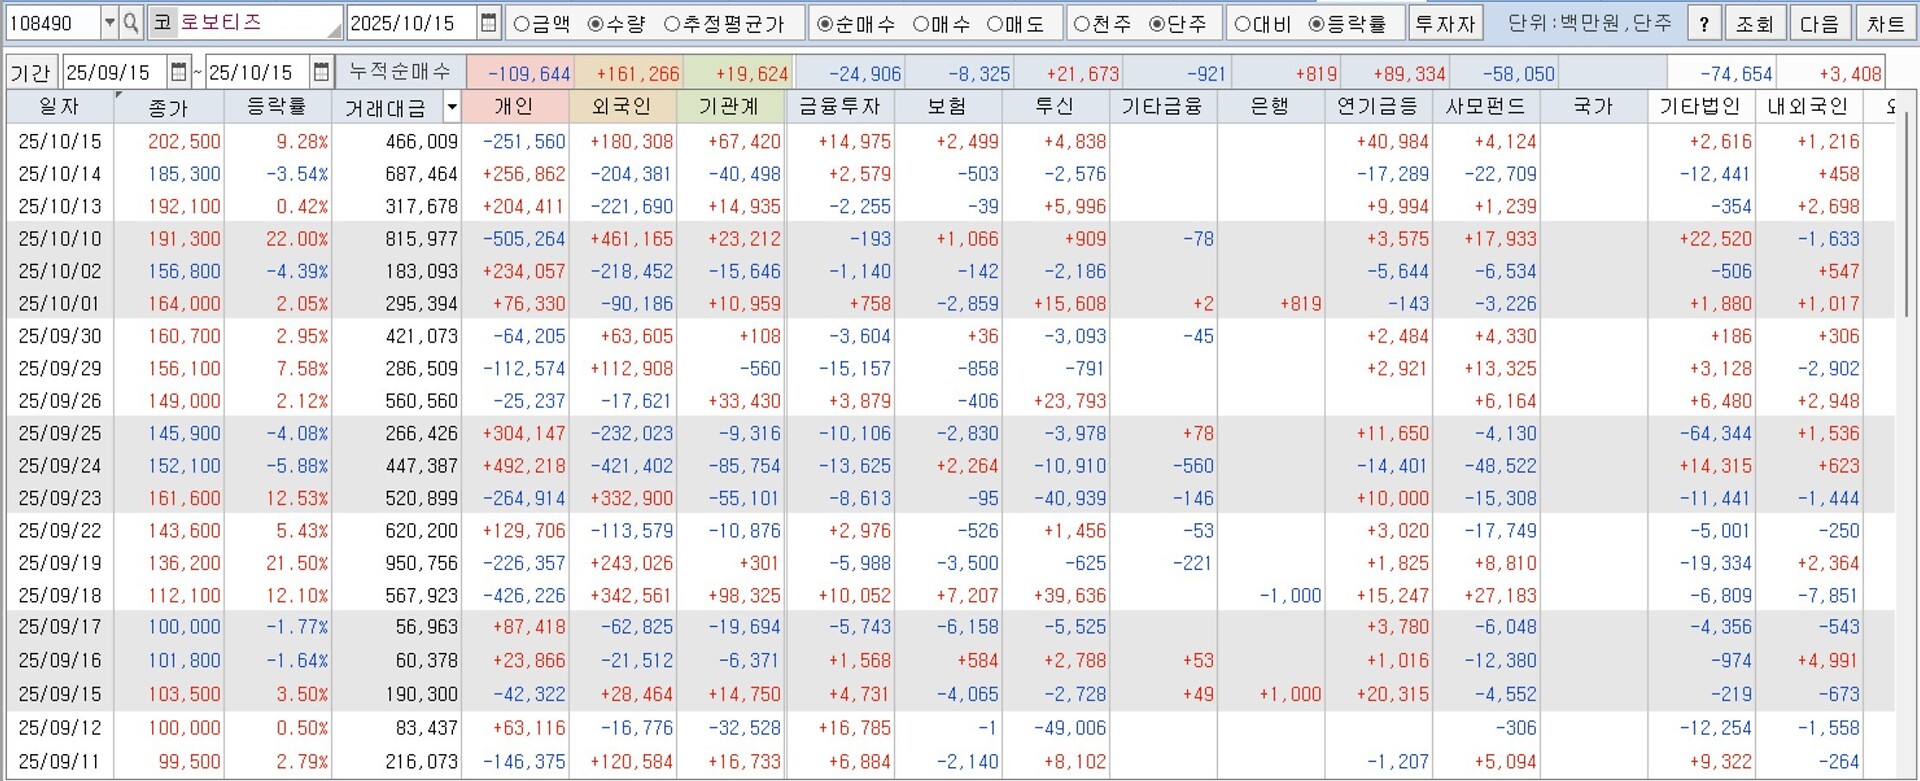Select the 금액 radio option

point(521,24)
